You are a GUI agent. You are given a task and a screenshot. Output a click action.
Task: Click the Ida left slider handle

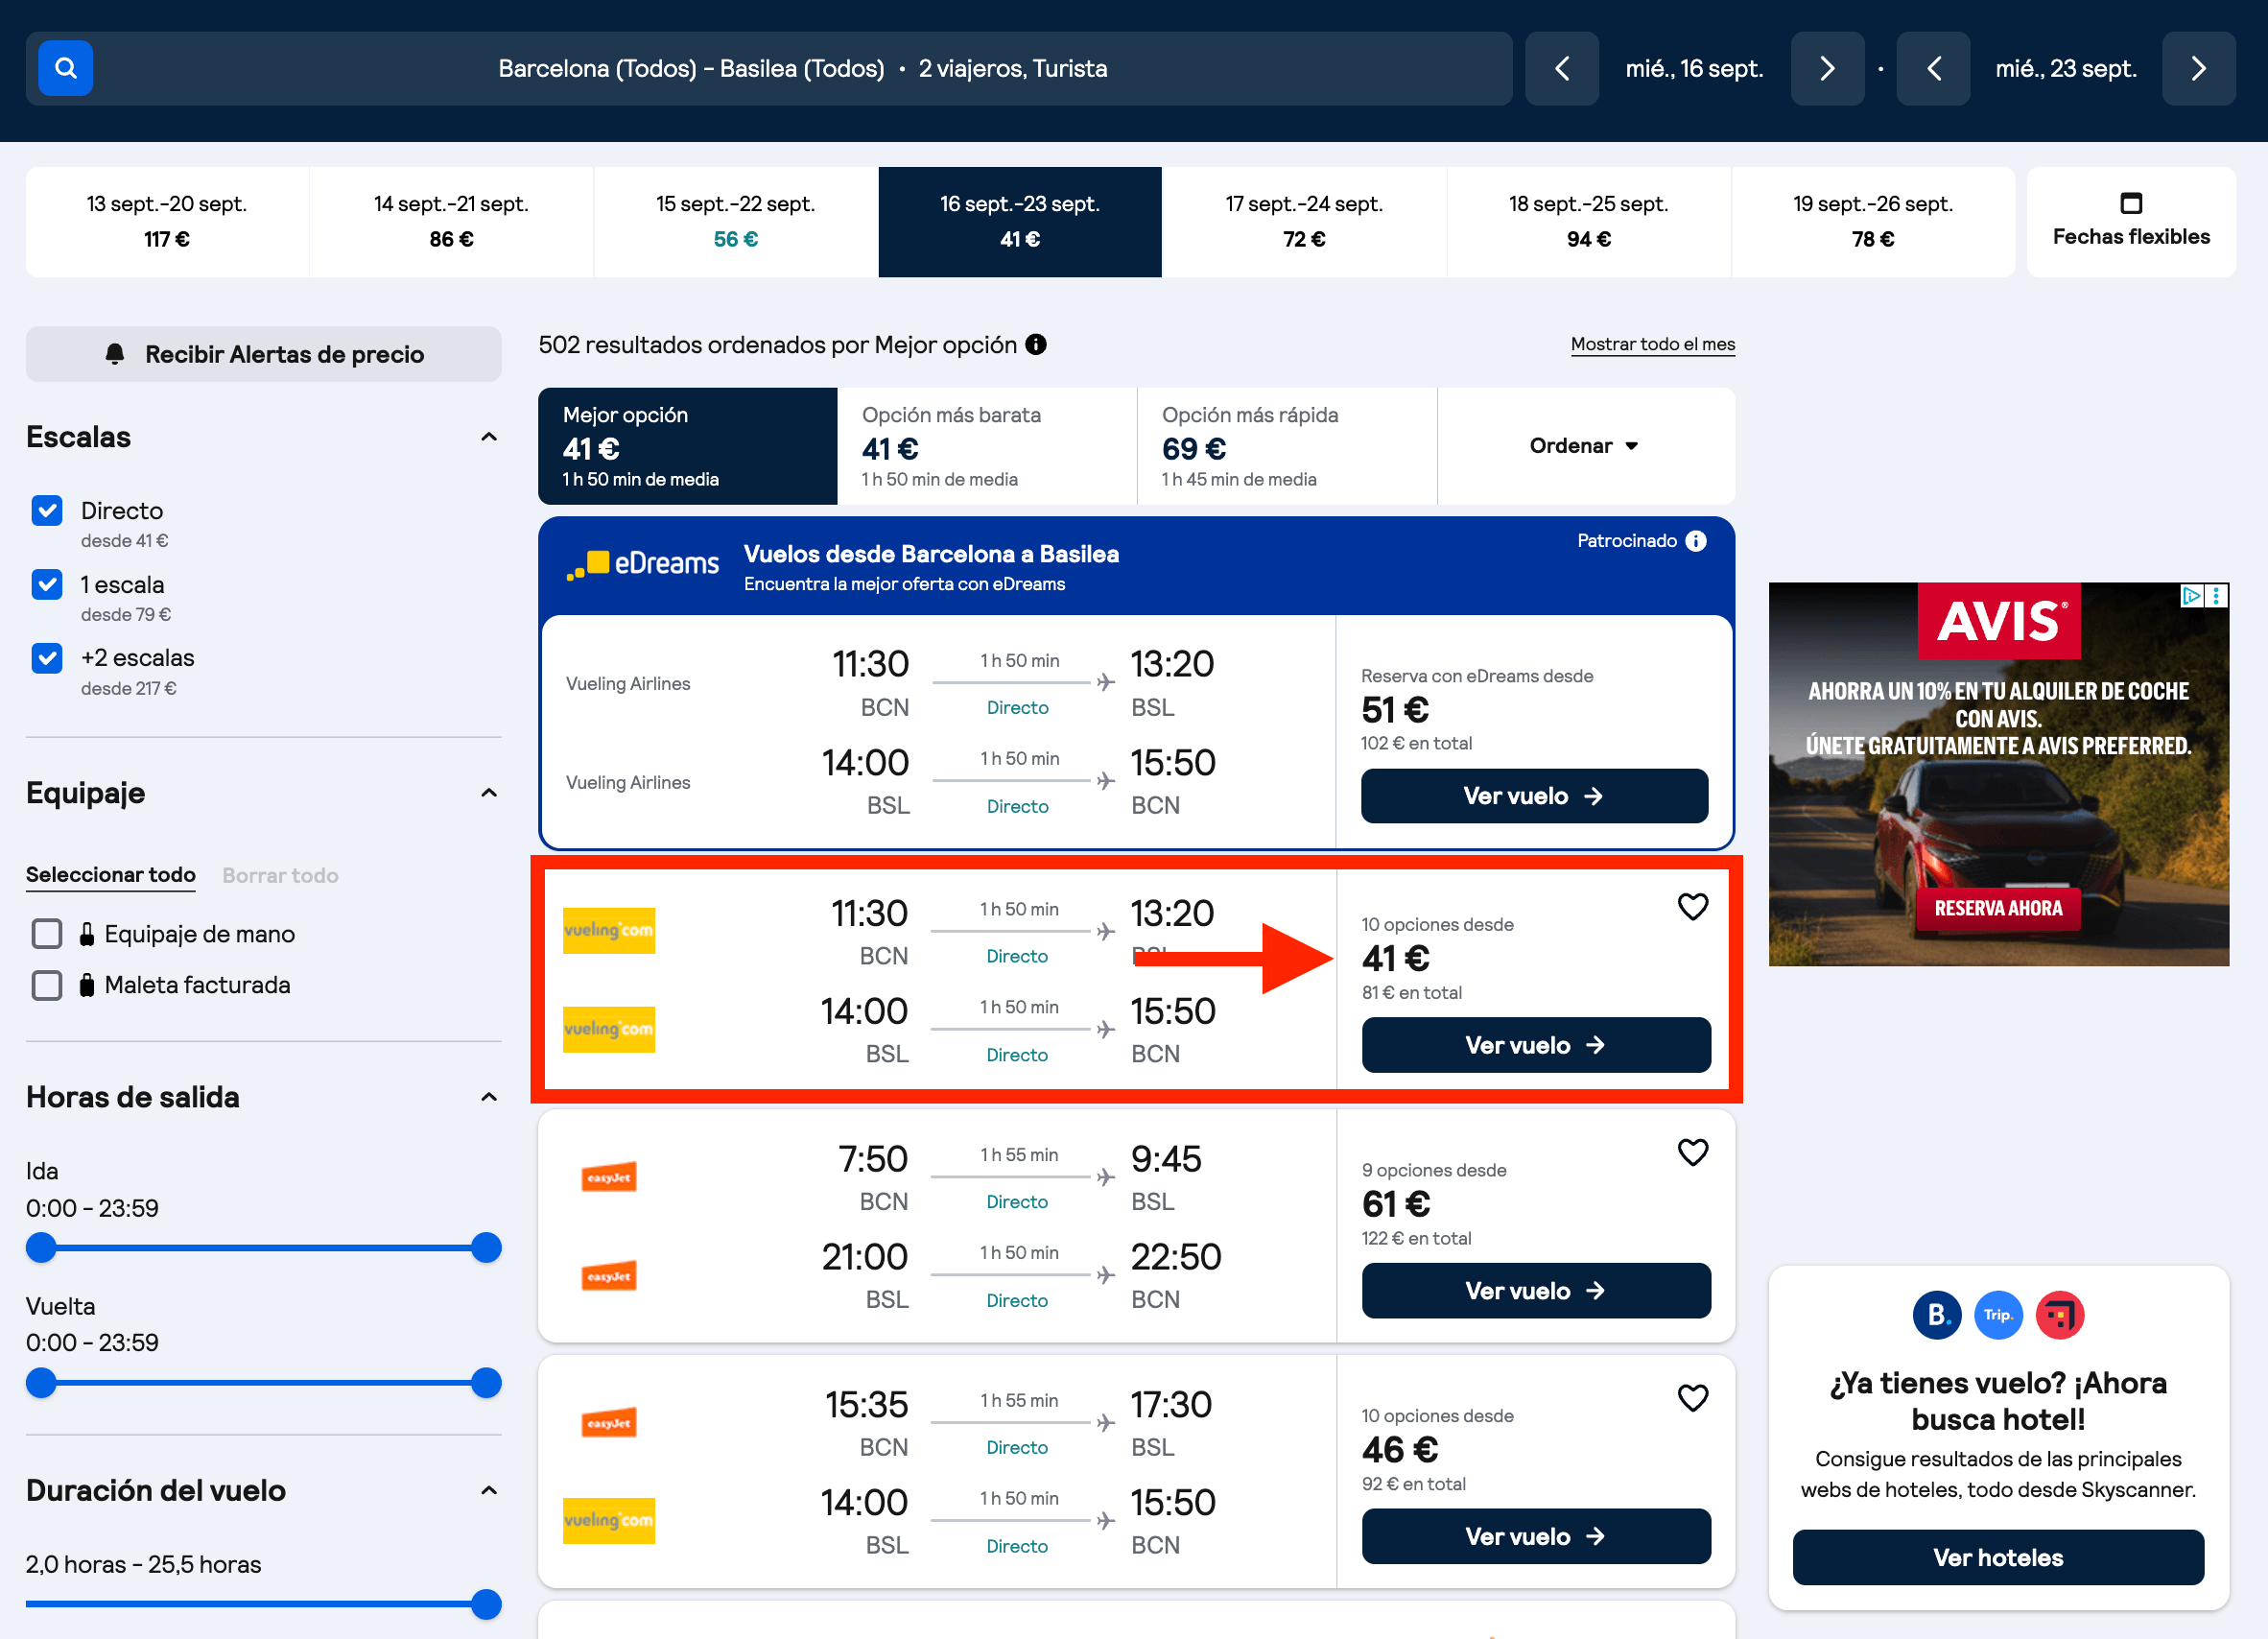click(41, 1248)
